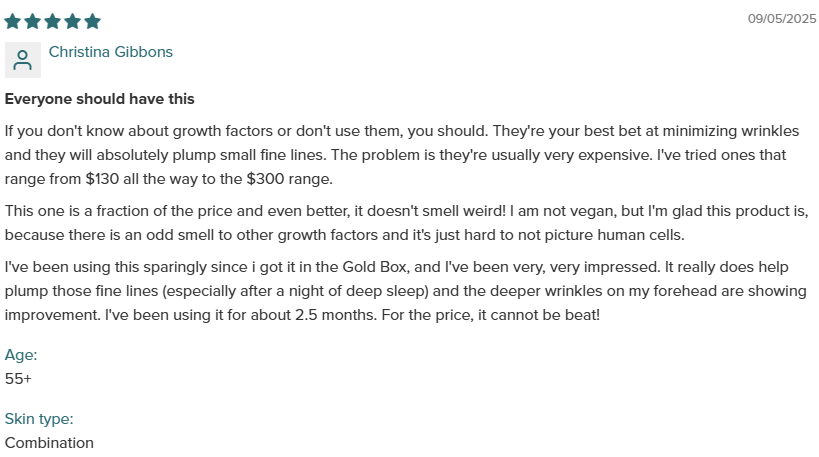Click the words 'Gold Box' in review

coord(375,267)
